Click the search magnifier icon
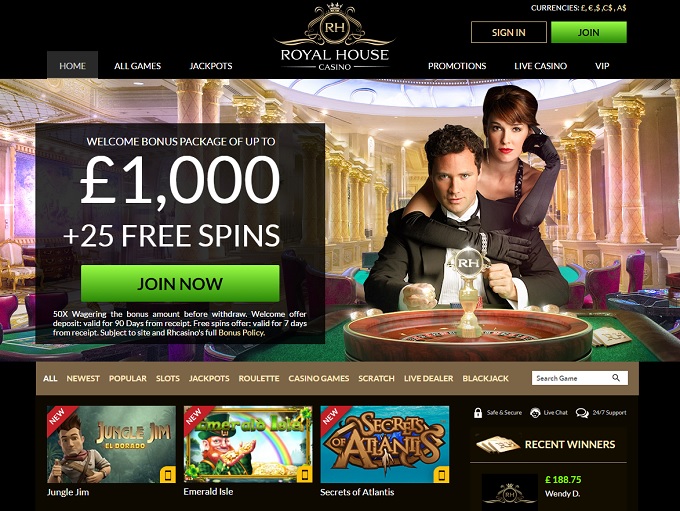The width and height of the screenshot is (680, 511). tap(616, 378)
